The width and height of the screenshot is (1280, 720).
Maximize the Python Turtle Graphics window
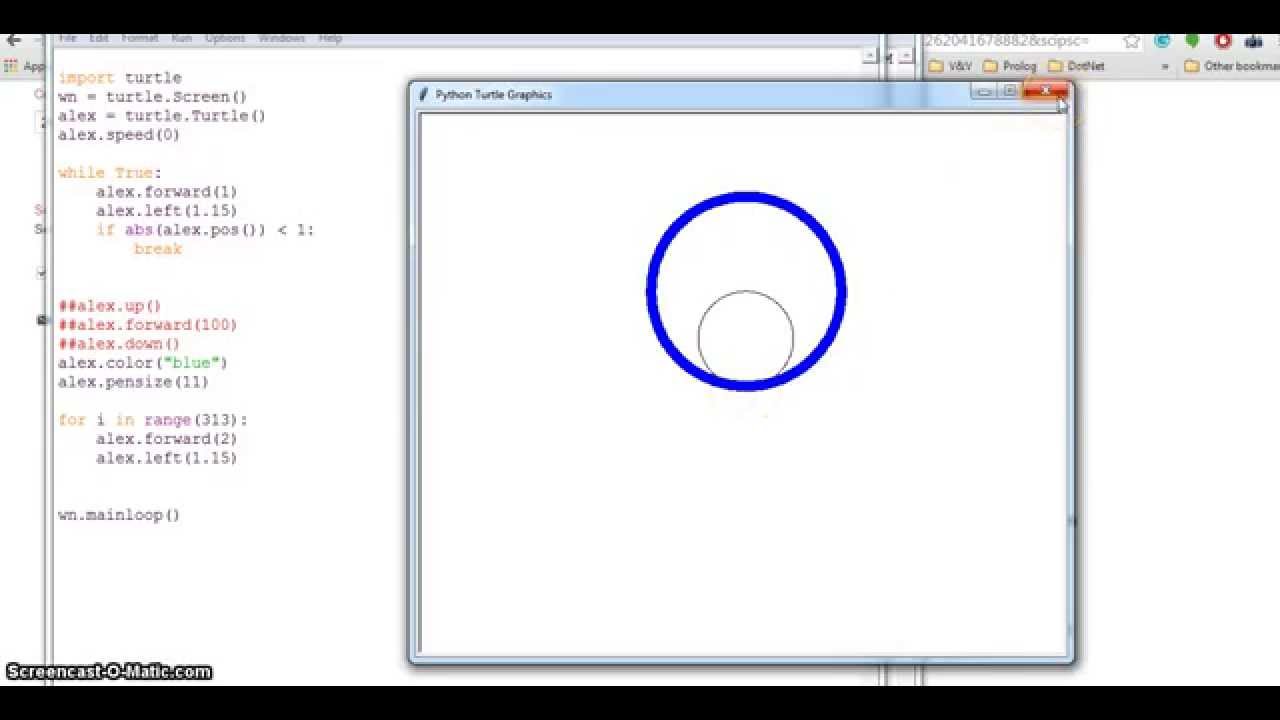pyautogui.click(x=1009, y=91)
